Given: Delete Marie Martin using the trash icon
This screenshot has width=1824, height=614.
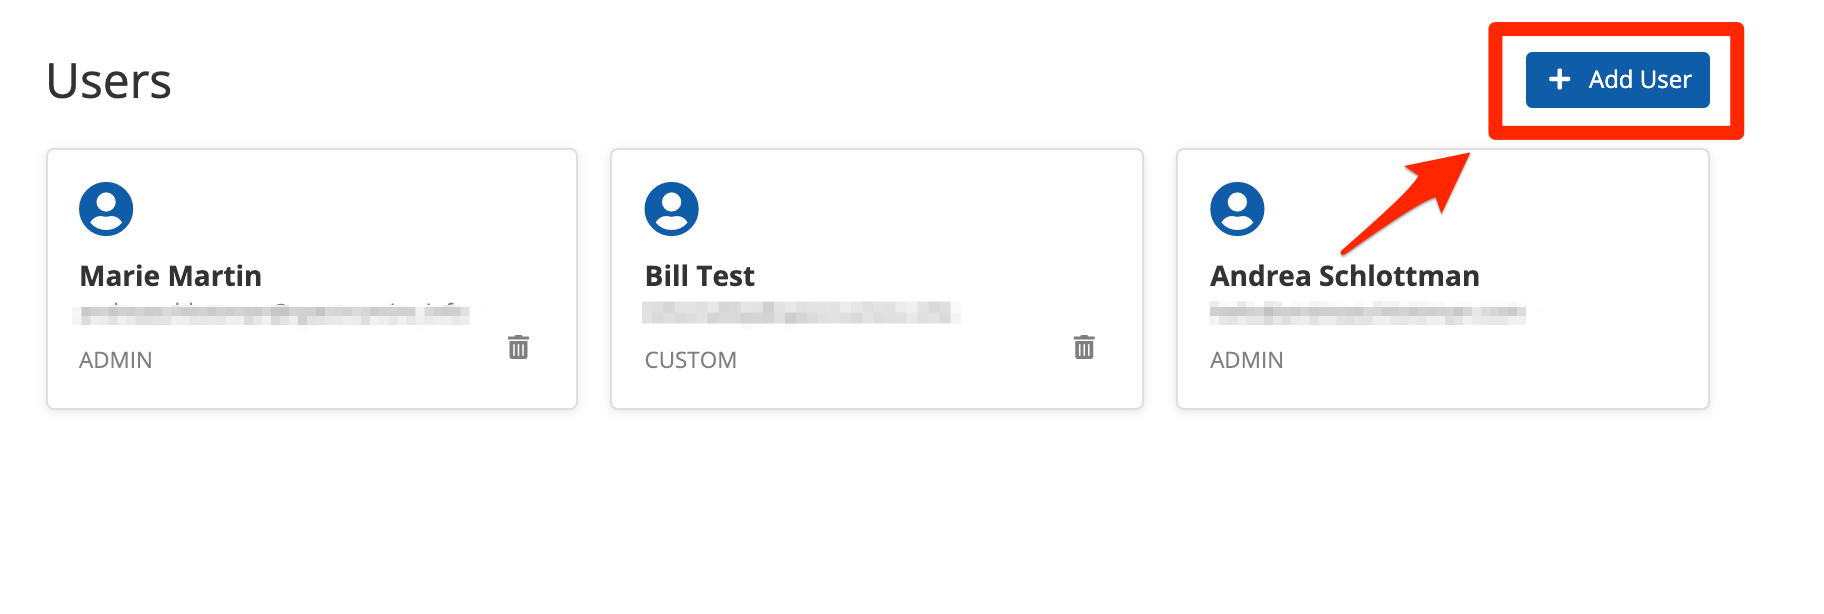Looking at the screenshot, I should [x=518, y=347].
